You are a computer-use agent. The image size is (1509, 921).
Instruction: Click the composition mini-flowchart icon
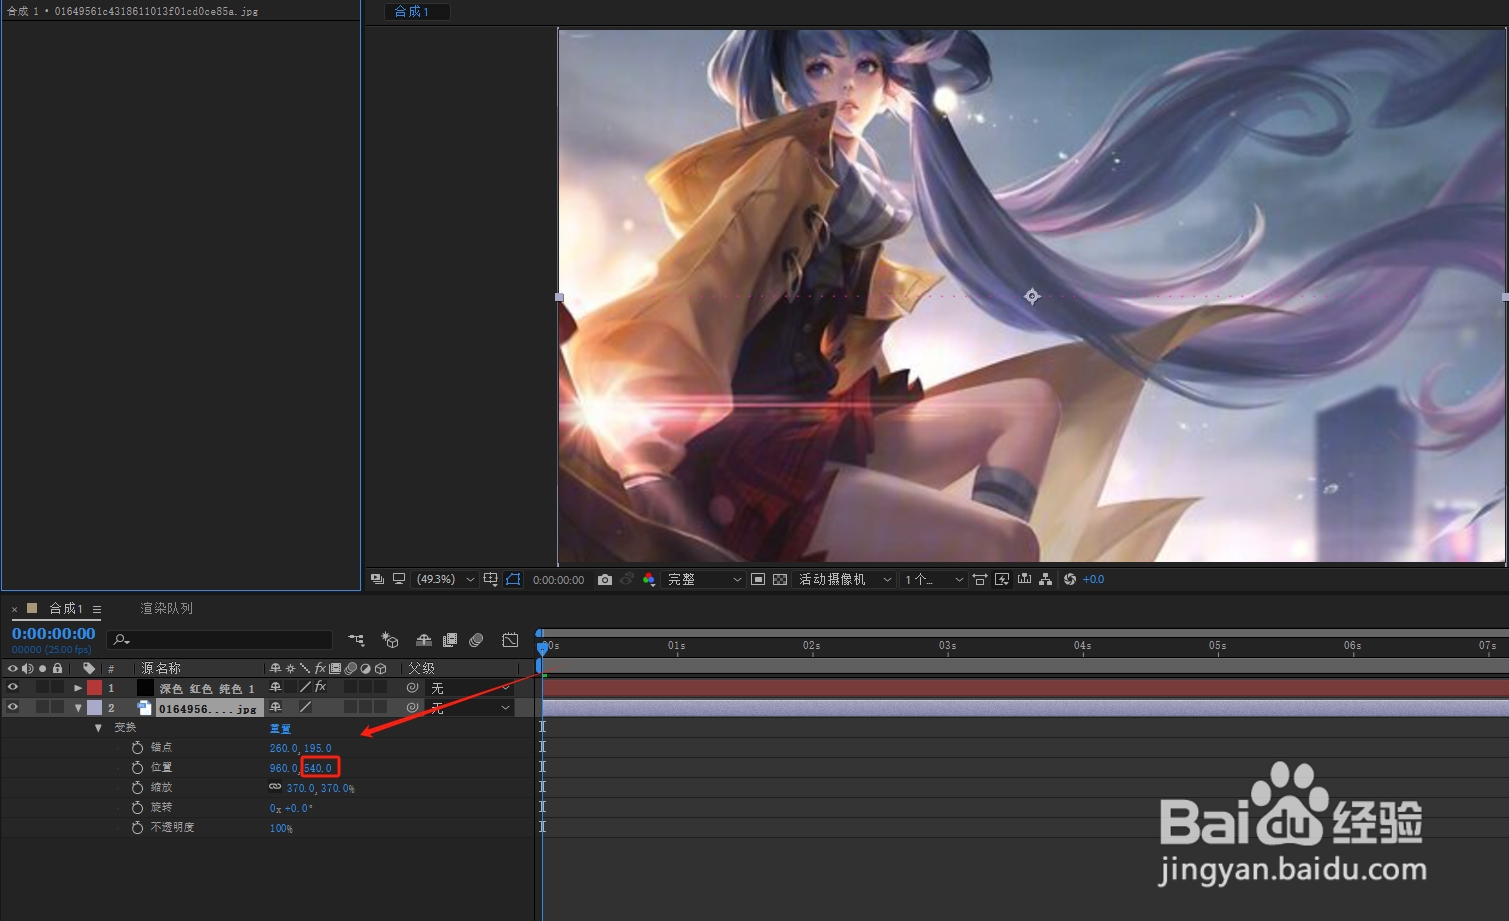click(357, 640)
